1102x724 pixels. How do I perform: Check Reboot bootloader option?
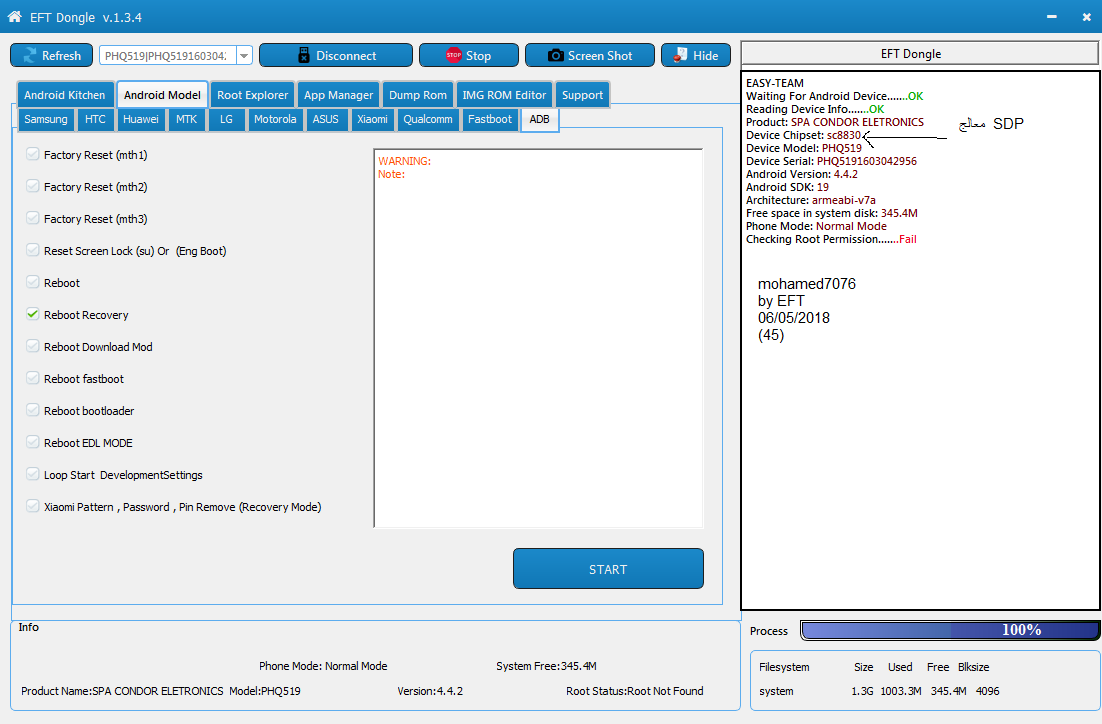(32, 410)
